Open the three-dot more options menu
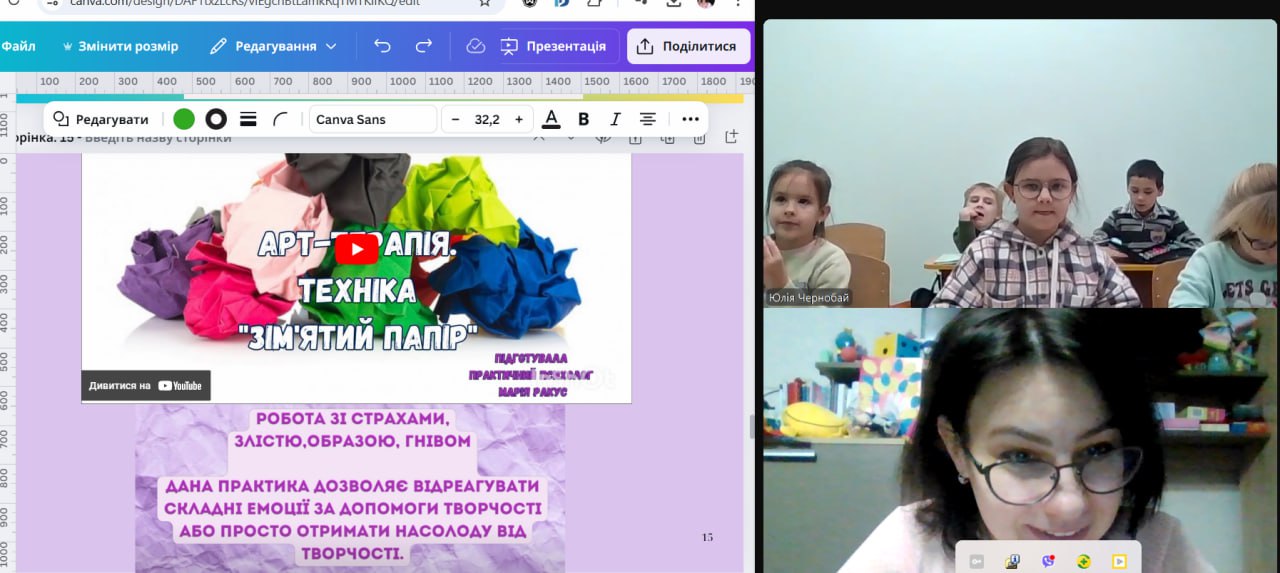The width and height of the screenshot is (1280, 573). coord(691,119)
